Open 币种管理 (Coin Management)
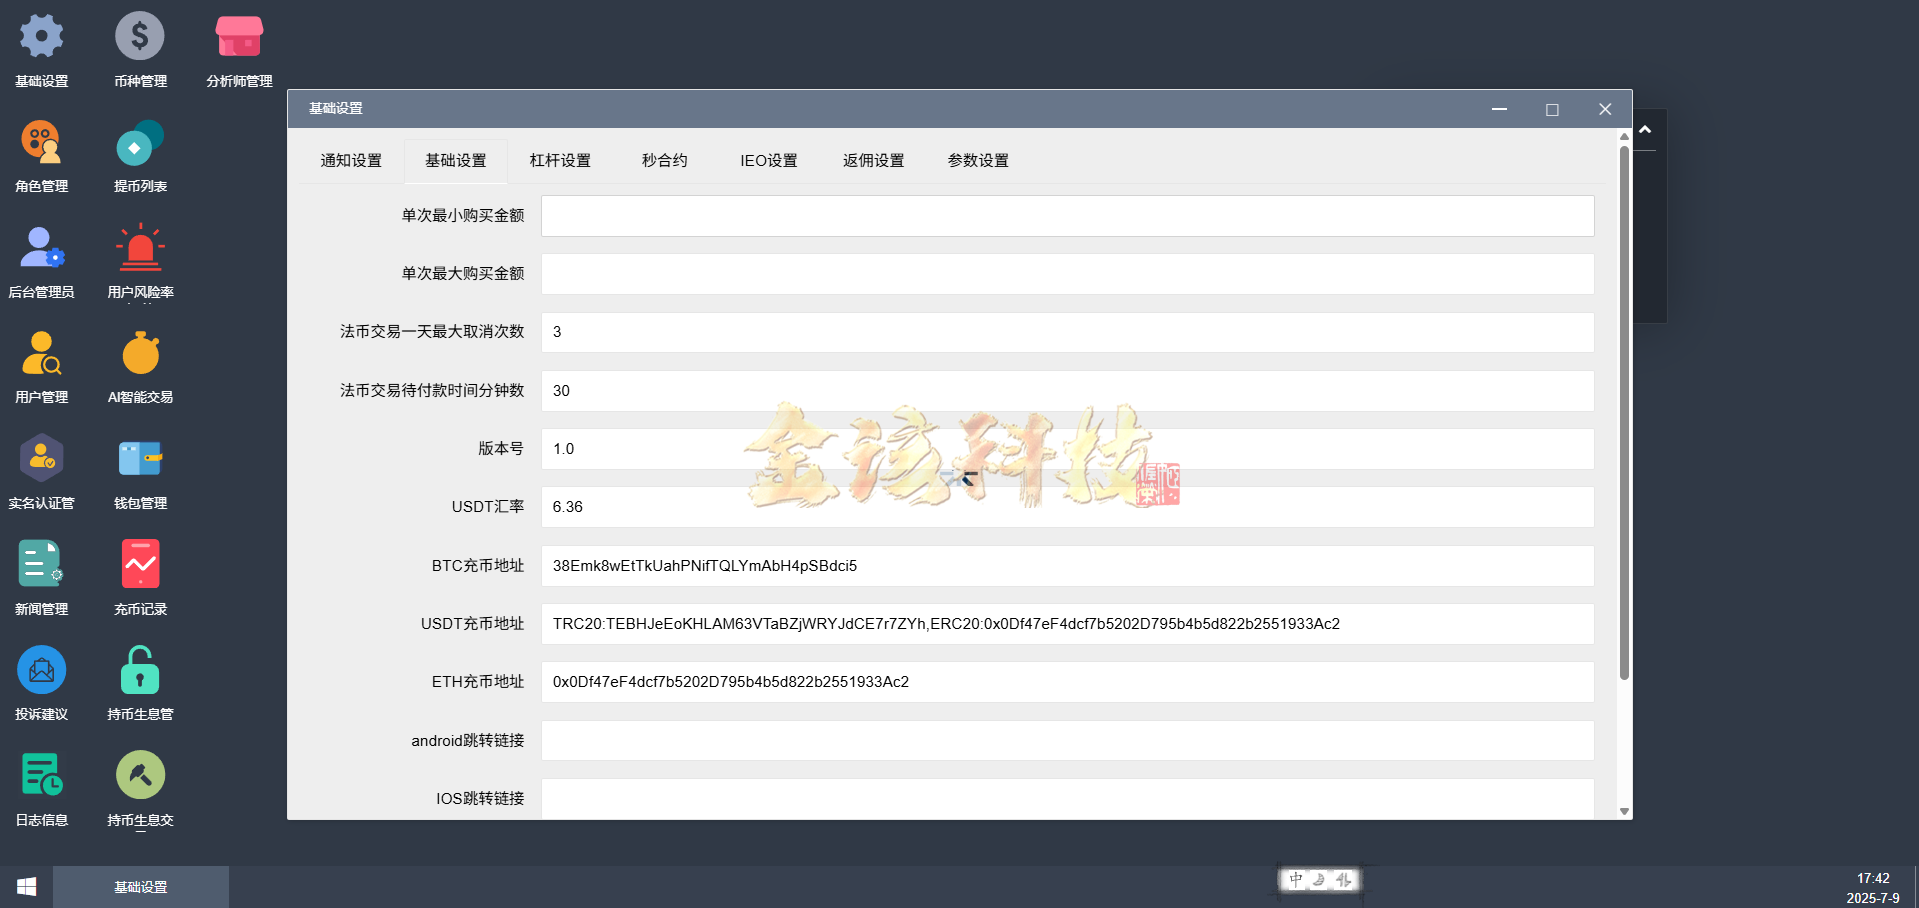Image resolution: width=1919 pixels, height=908 pixels. pos(140,47)
